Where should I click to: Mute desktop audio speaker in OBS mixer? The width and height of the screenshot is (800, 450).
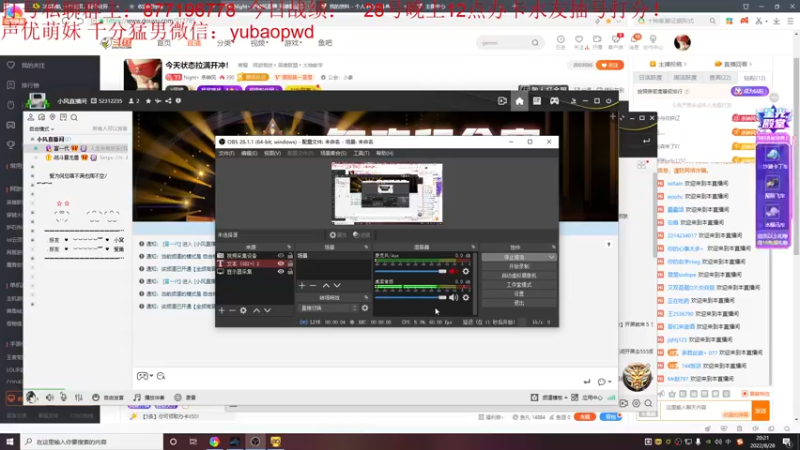[453, 297]
